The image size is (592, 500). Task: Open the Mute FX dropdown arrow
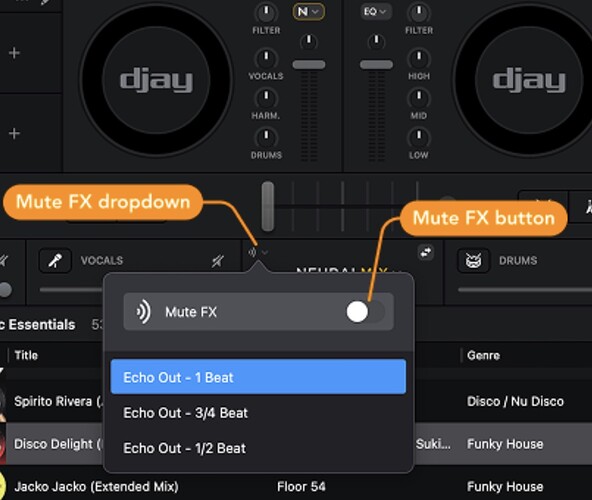[265, 252]
